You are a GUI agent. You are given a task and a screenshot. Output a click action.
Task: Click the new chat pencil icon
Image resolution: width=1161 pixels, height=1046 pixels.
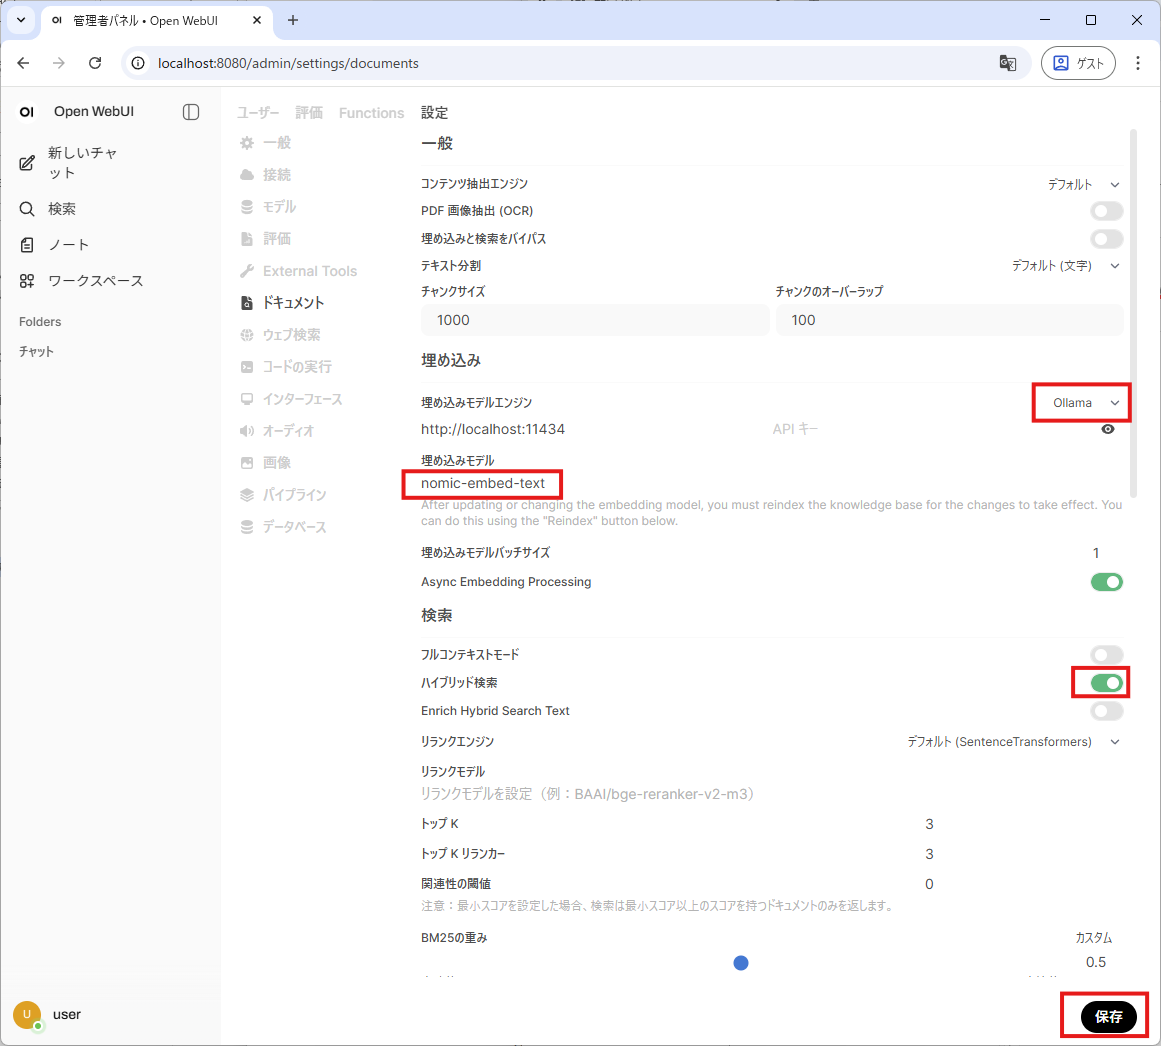coord(27,163)
